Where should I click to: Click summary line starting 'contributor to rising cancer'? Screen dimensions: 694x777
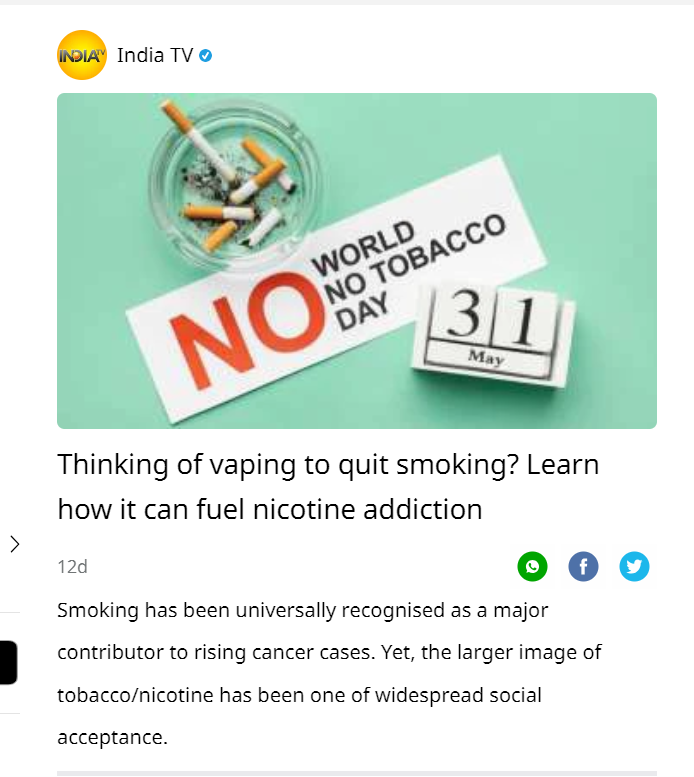pos(329,652)
